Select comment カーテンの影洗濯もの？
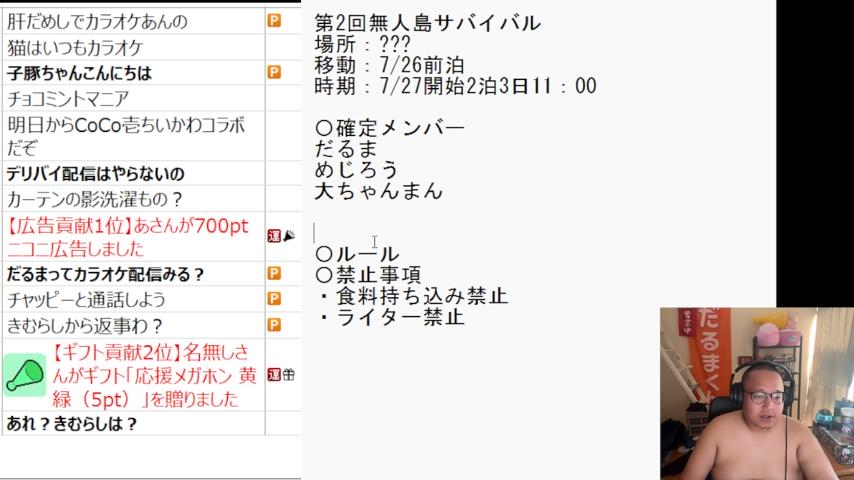The width and height of the screenshot is (854, 480). [94, 199]
